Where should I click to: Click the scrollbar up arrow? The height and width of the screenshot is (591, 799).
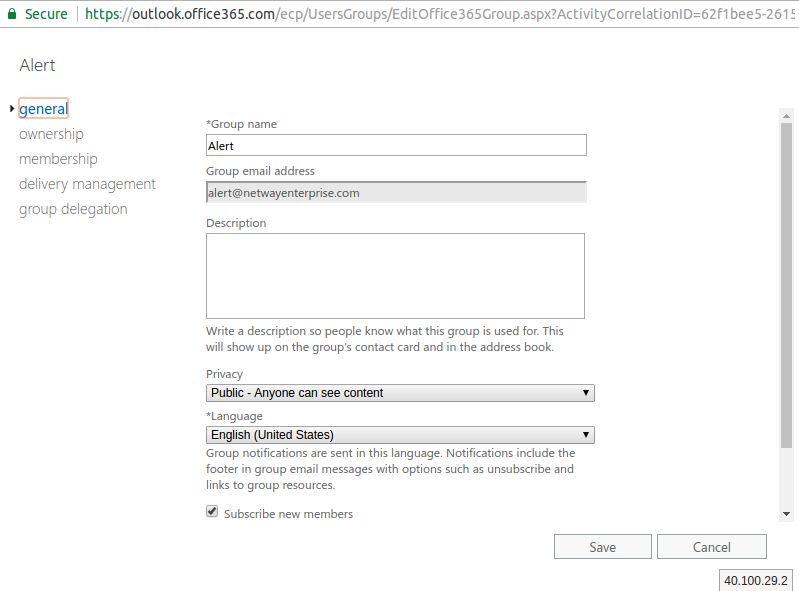point(786,115)
